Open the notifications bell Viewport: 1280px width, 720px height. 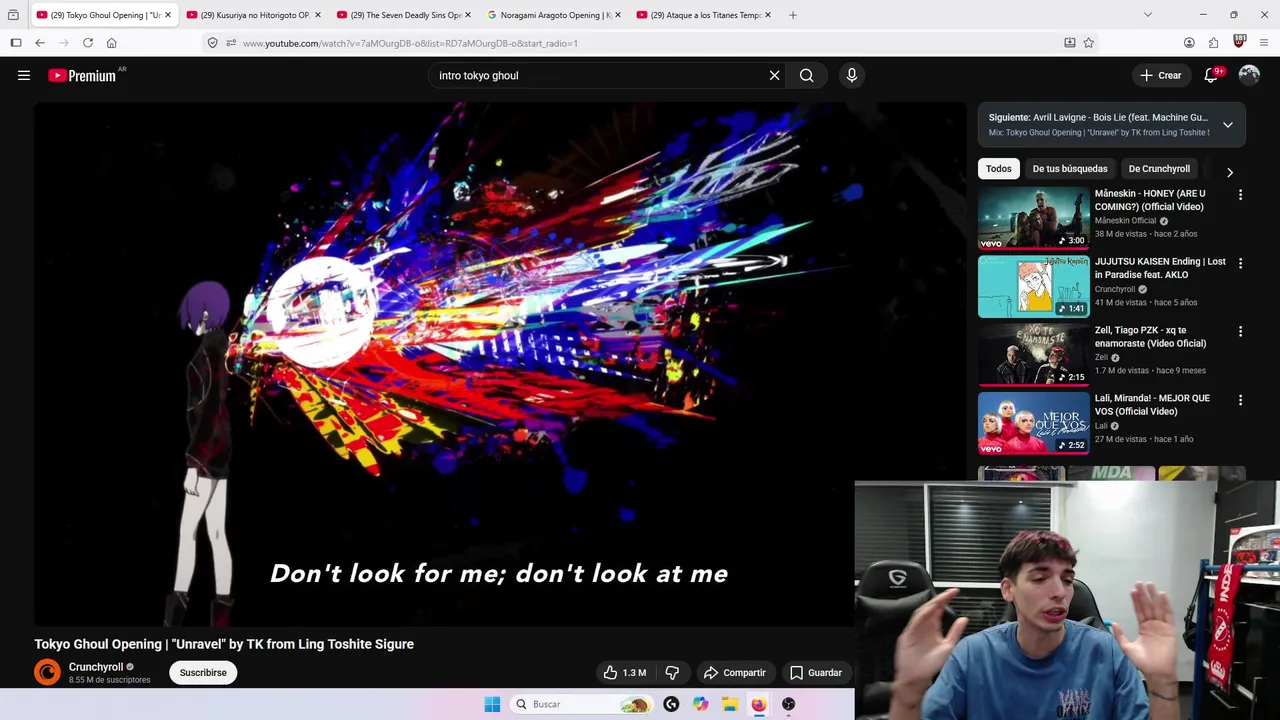click(1211, 75)
